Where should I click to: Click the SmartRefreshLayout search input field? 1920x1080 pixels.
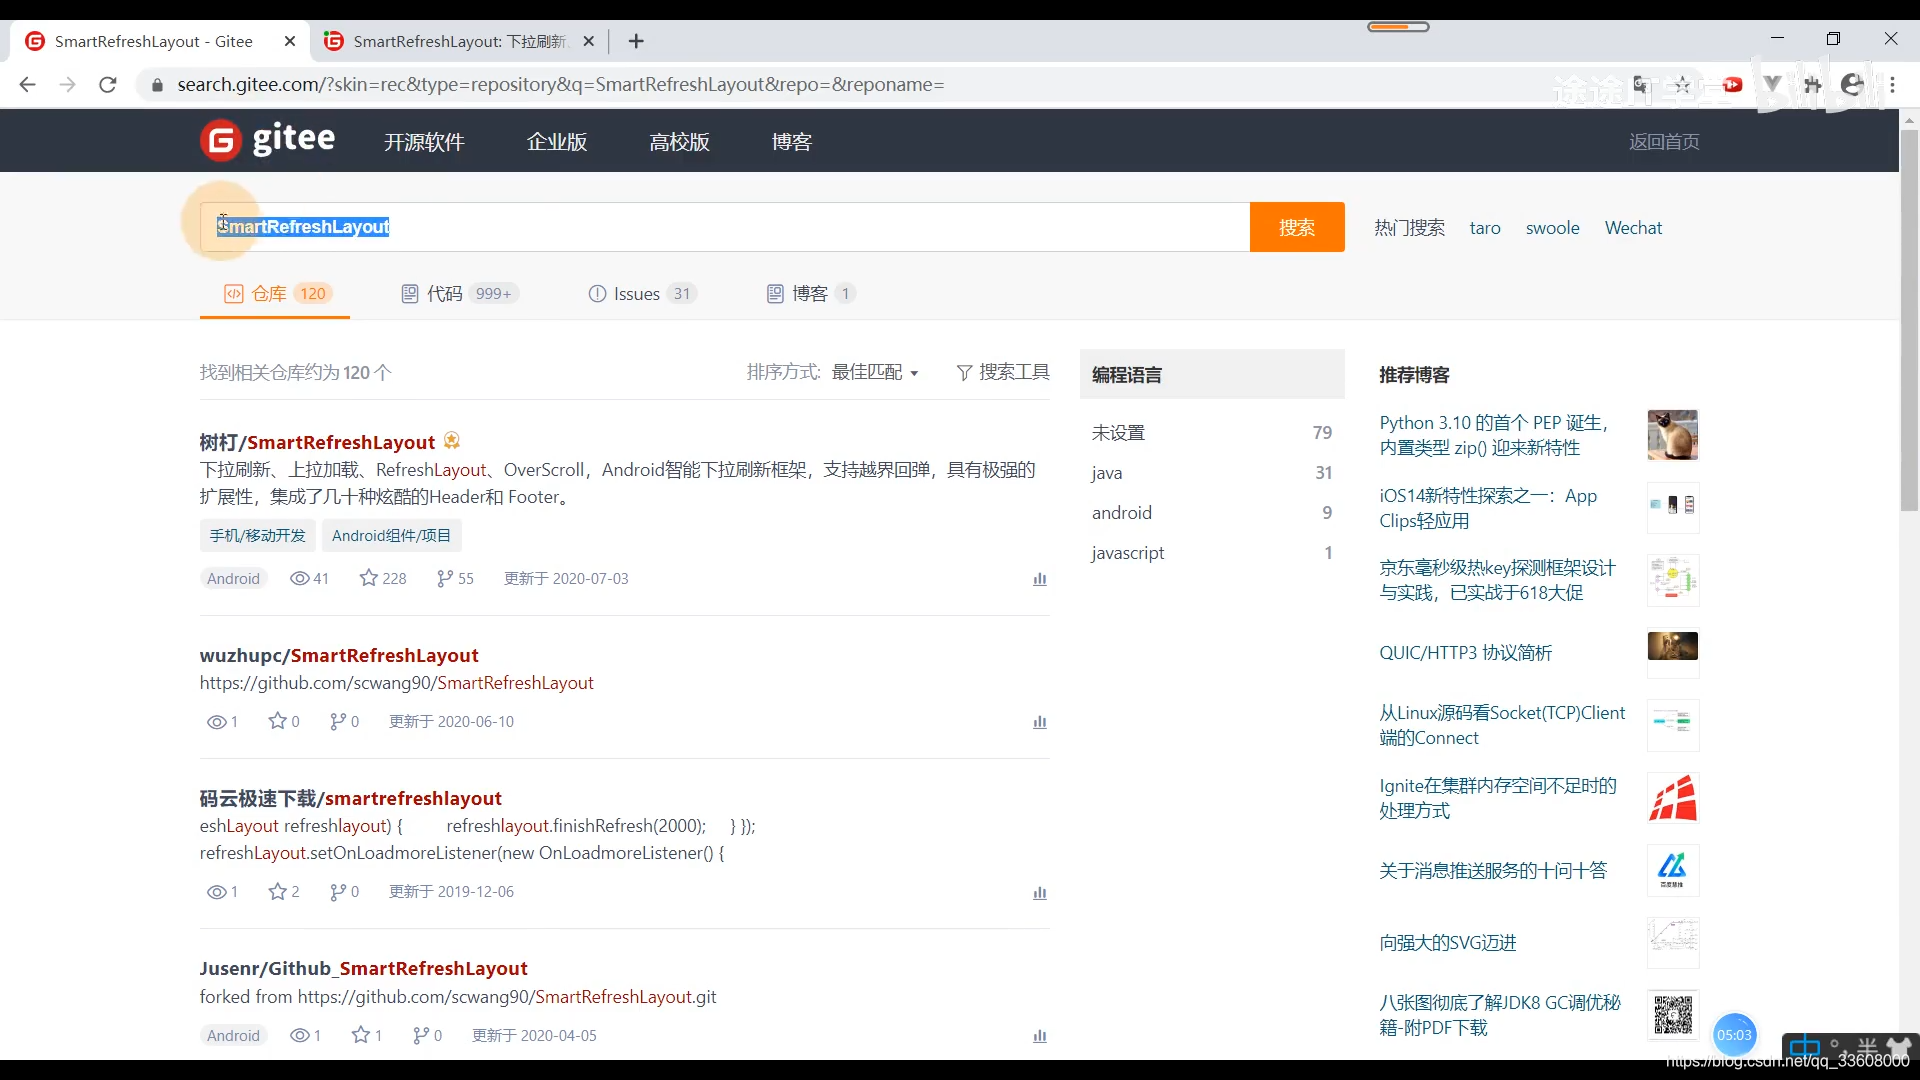725,227
